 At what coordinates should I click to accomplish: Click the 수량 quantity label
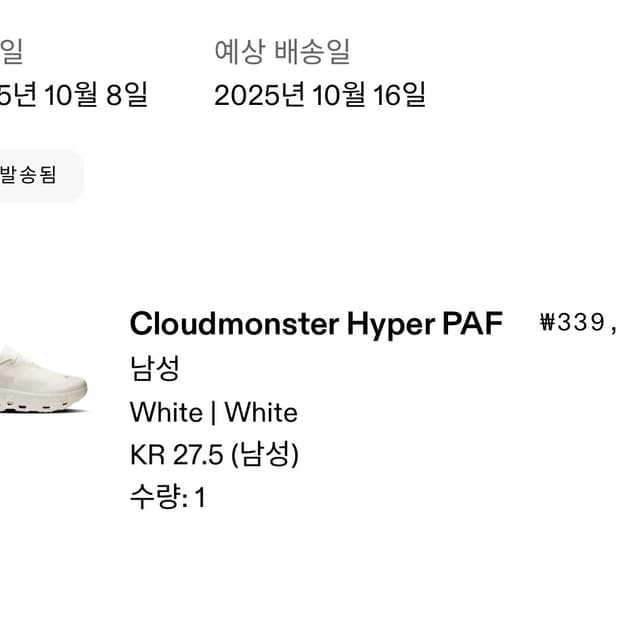tap(155, 497)
